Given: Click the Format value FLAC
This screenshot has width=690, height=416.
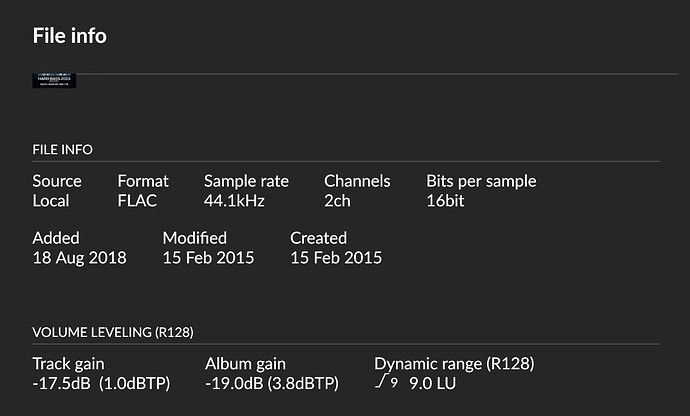Looking at the screenshot, I should 138,201.
